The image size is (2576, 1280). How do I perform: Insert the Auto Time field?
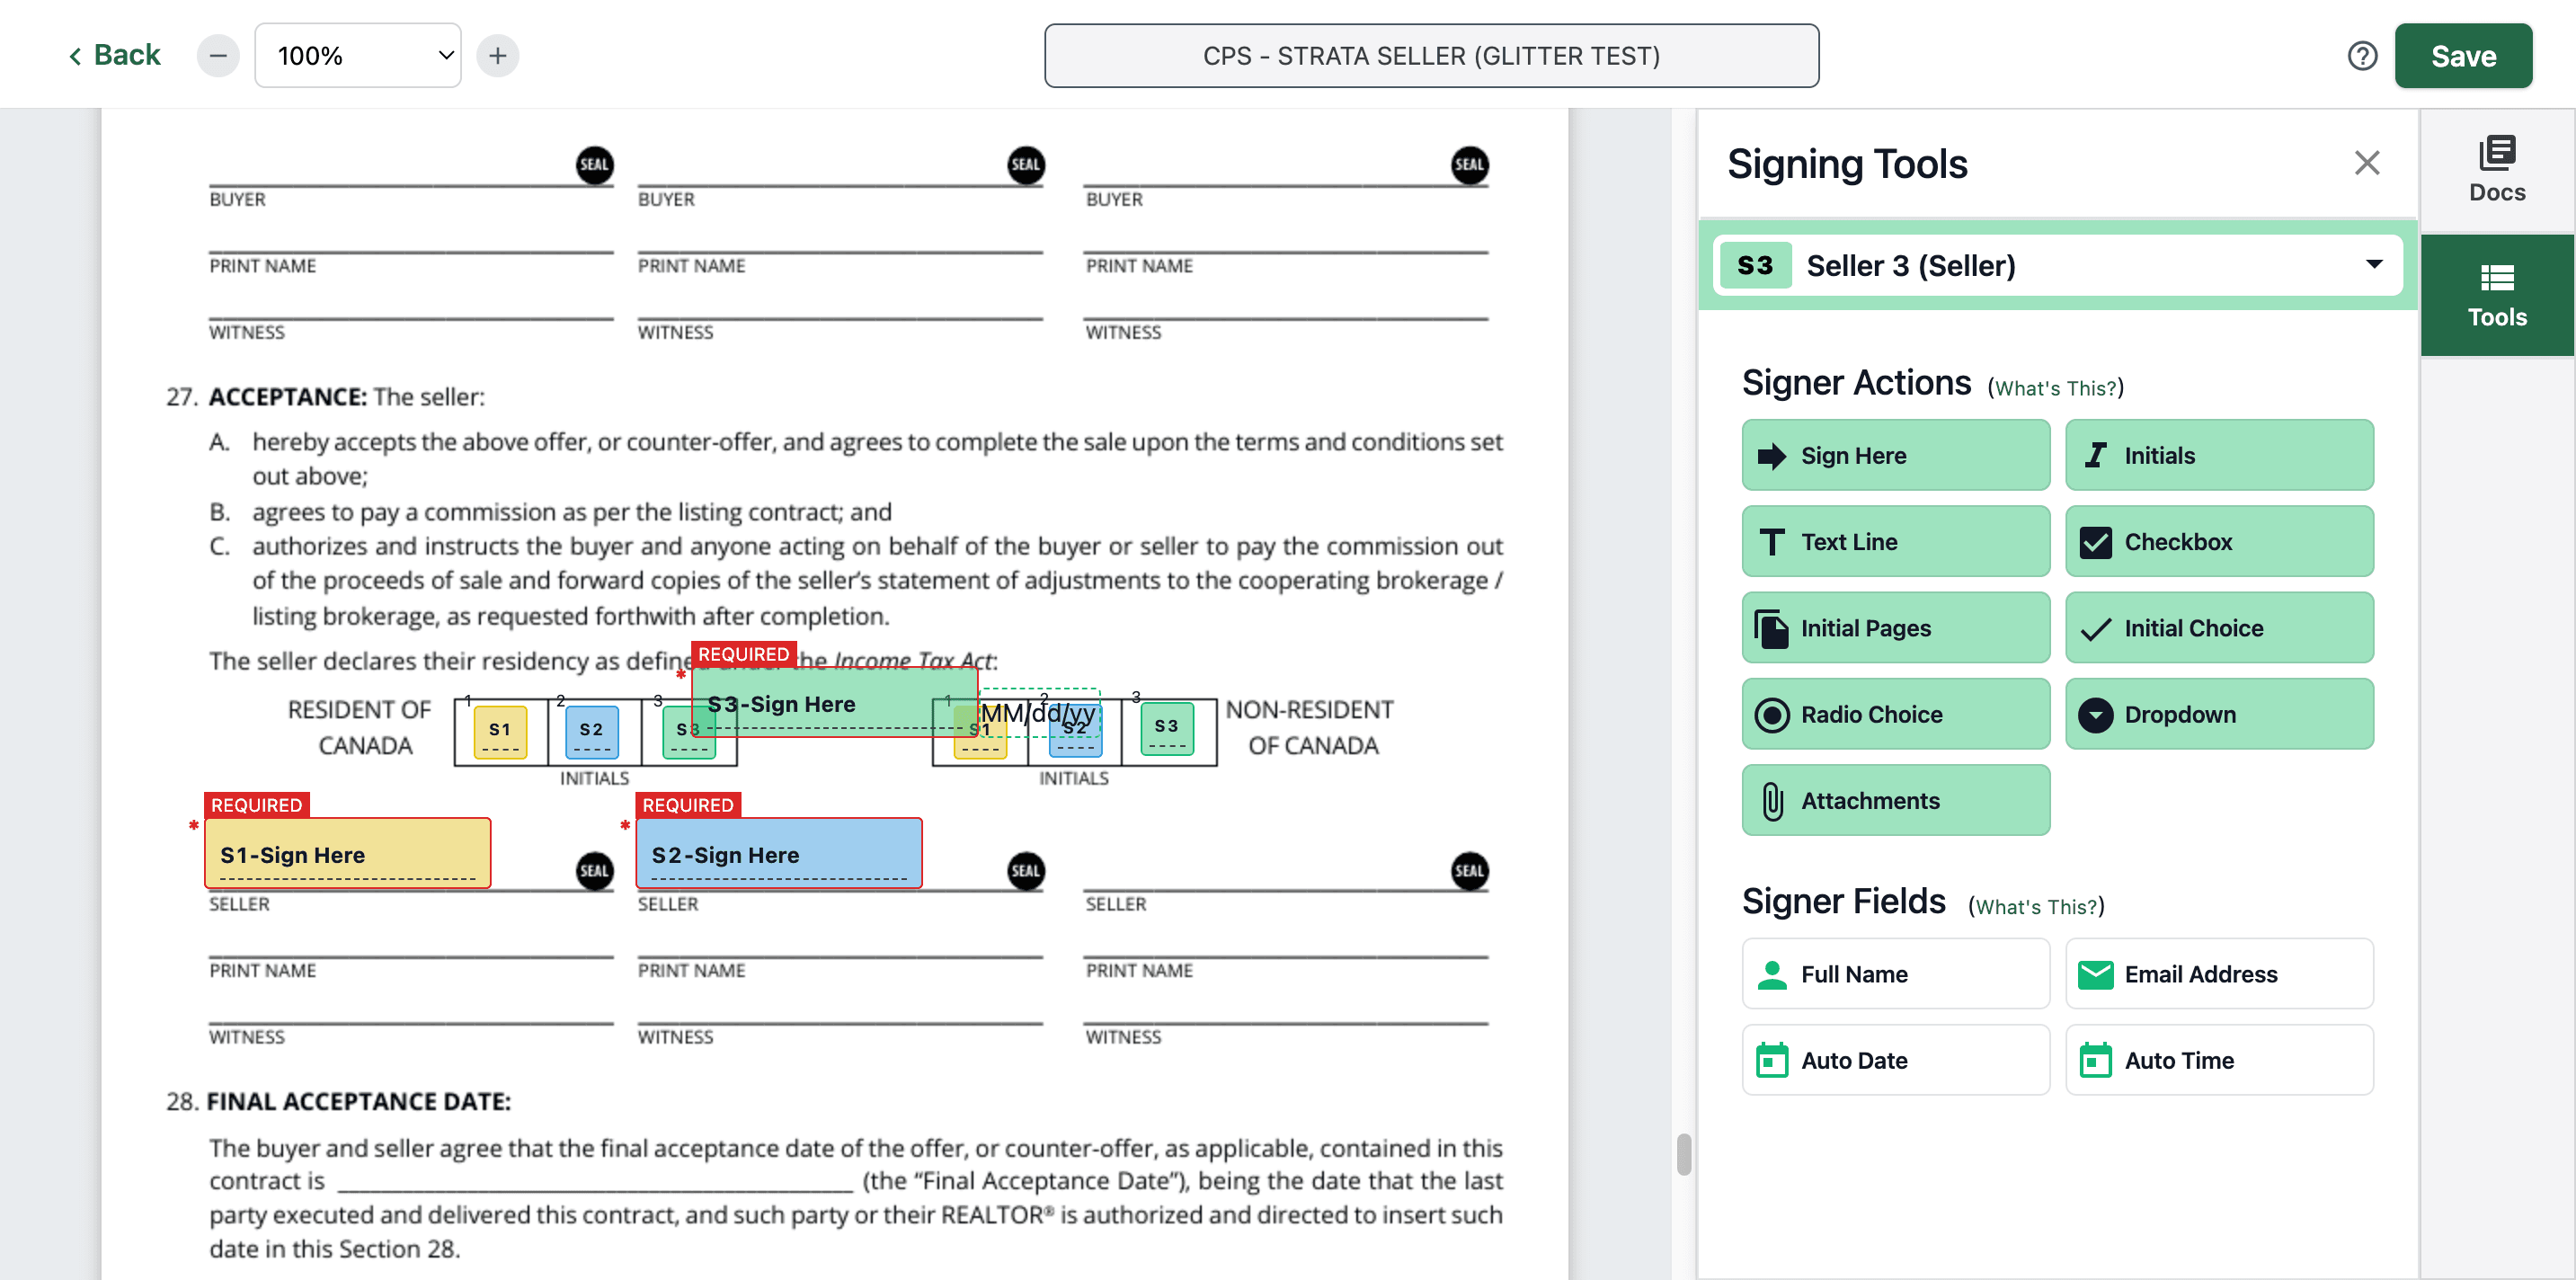(x=2219, y=1060)
